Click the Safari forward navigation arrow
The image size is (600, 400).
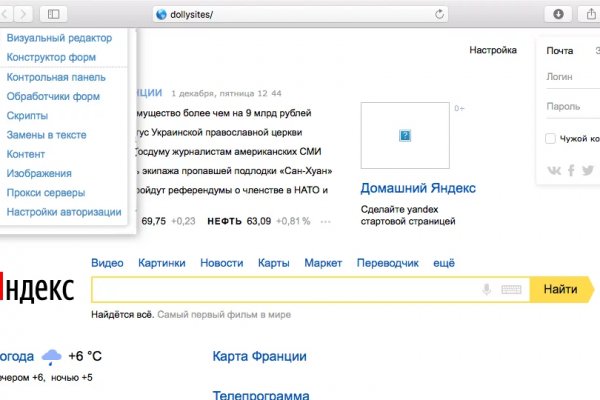click(x=23, y=14)
